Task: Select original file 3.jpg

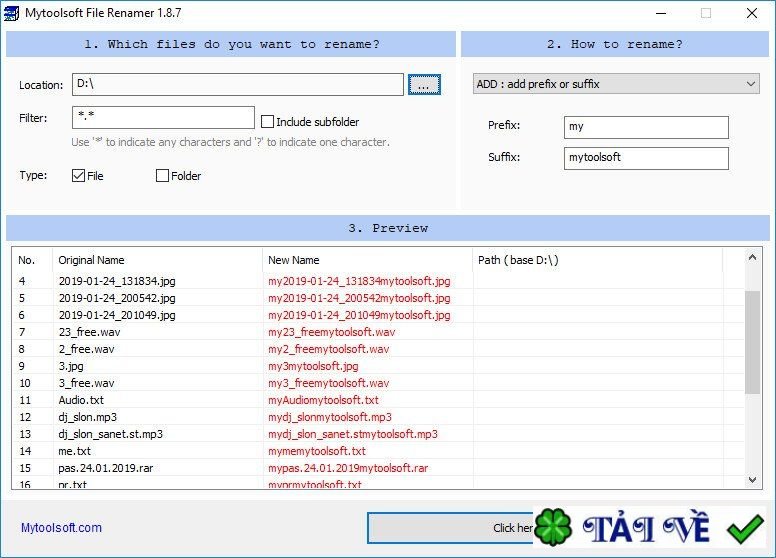Action: (71, 366)
